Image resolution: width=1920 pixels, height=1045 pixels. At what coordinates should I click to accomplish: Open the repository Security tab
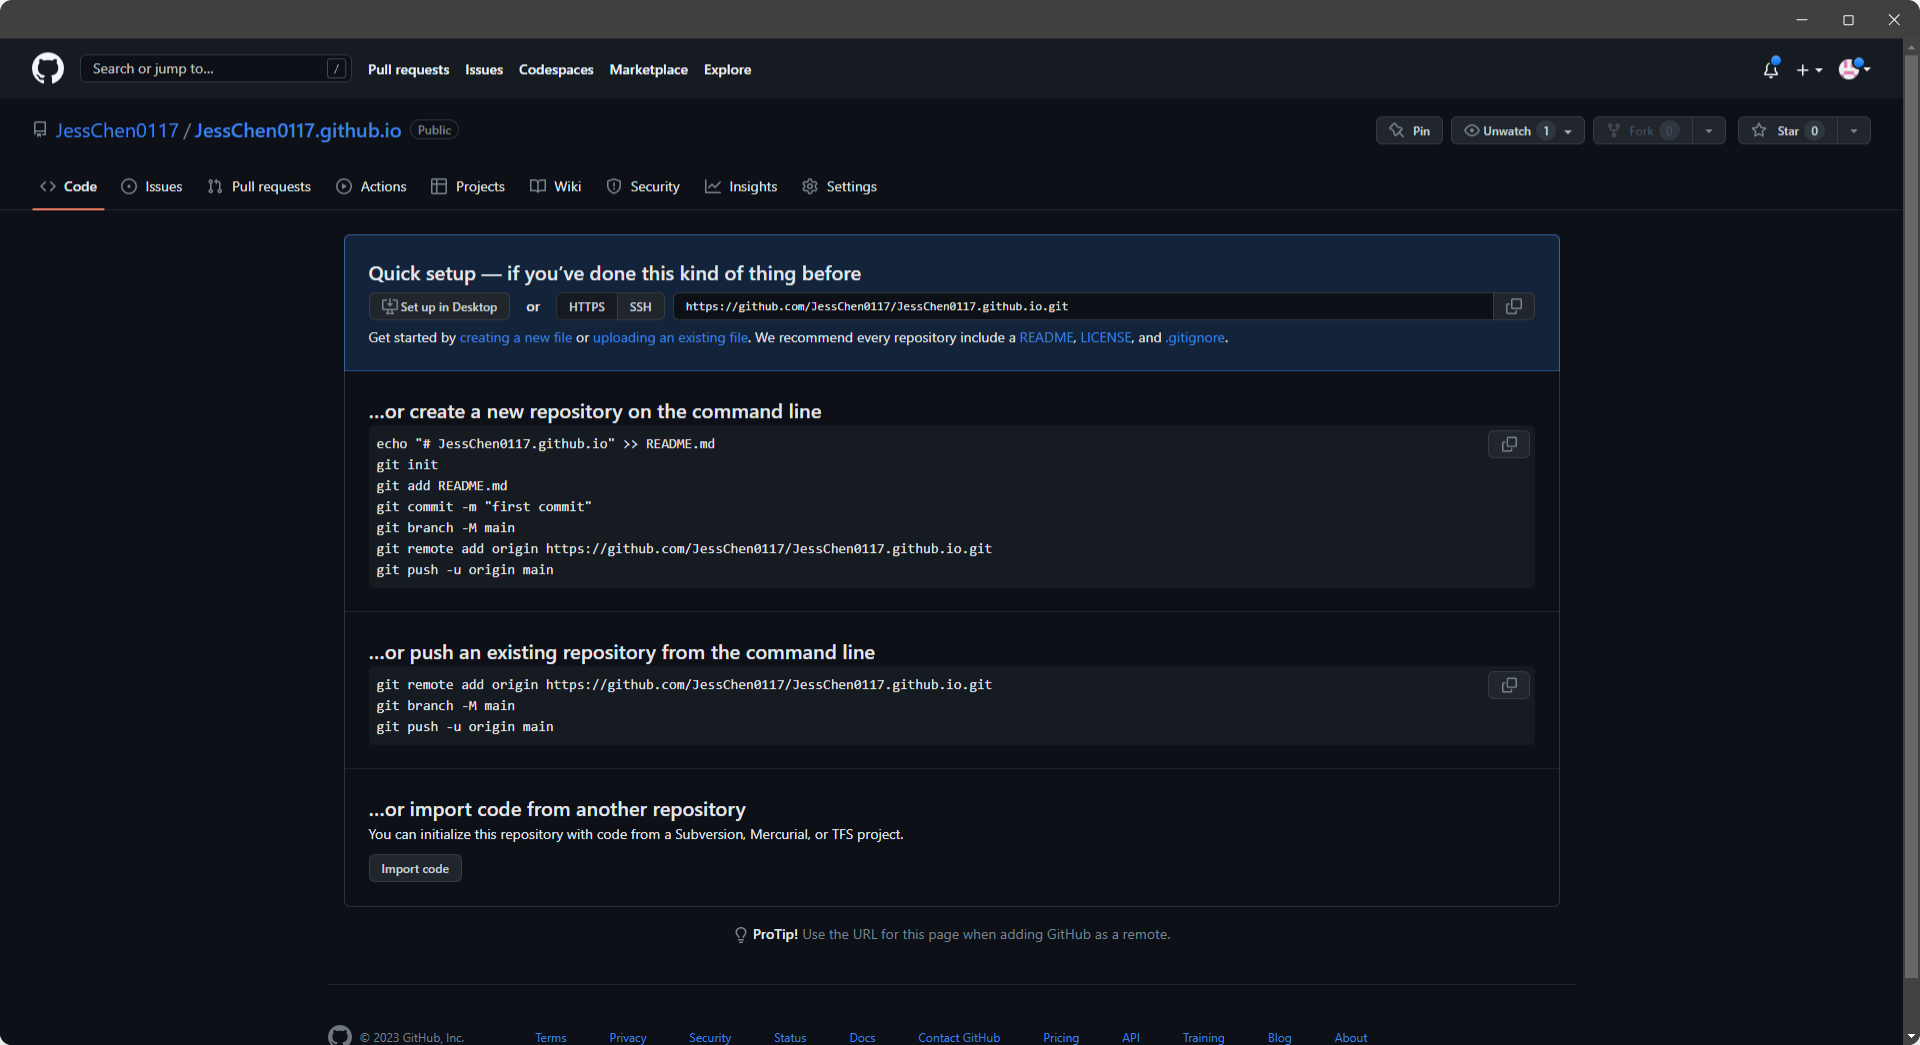(x=643, y=187)
